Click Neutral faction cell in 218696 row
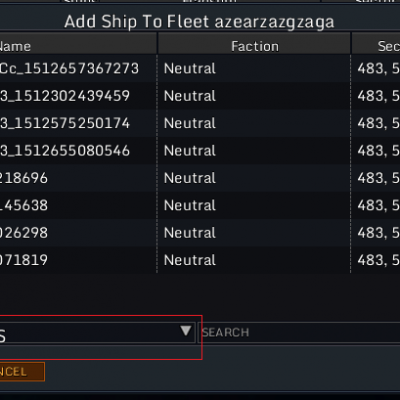Image resolution: width=400 pixels, height=400 pixels. point(190,178)
